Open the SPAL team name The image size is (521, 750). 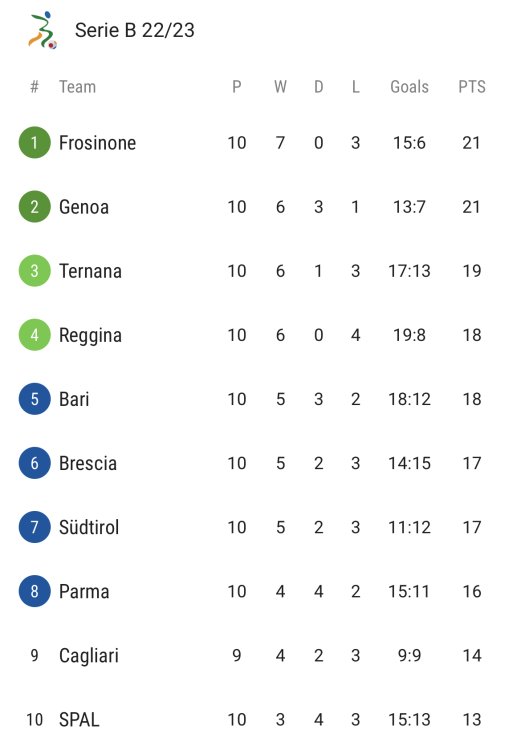tap(79, 719)
